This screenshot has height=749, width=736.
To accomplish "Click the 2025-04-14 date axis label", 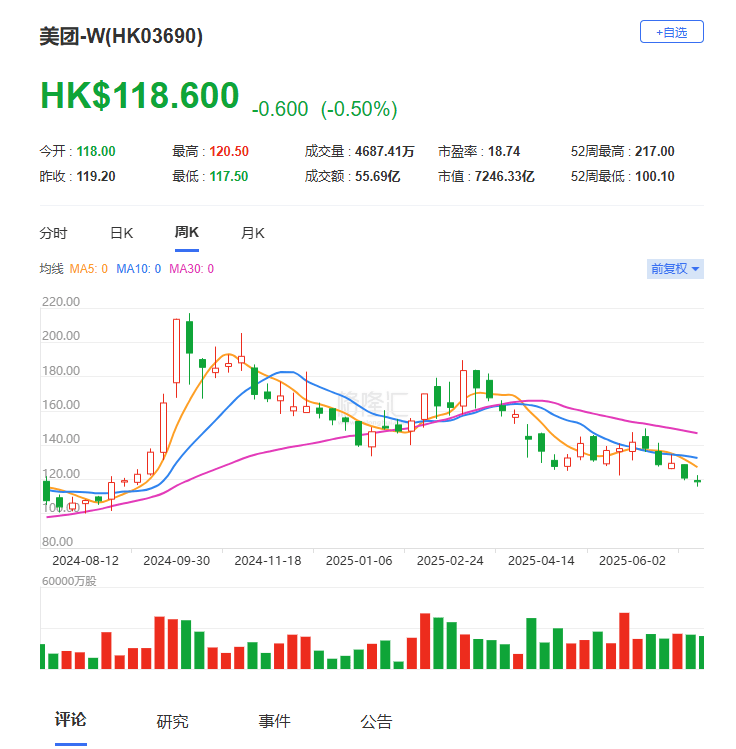I will coord(541,560).
